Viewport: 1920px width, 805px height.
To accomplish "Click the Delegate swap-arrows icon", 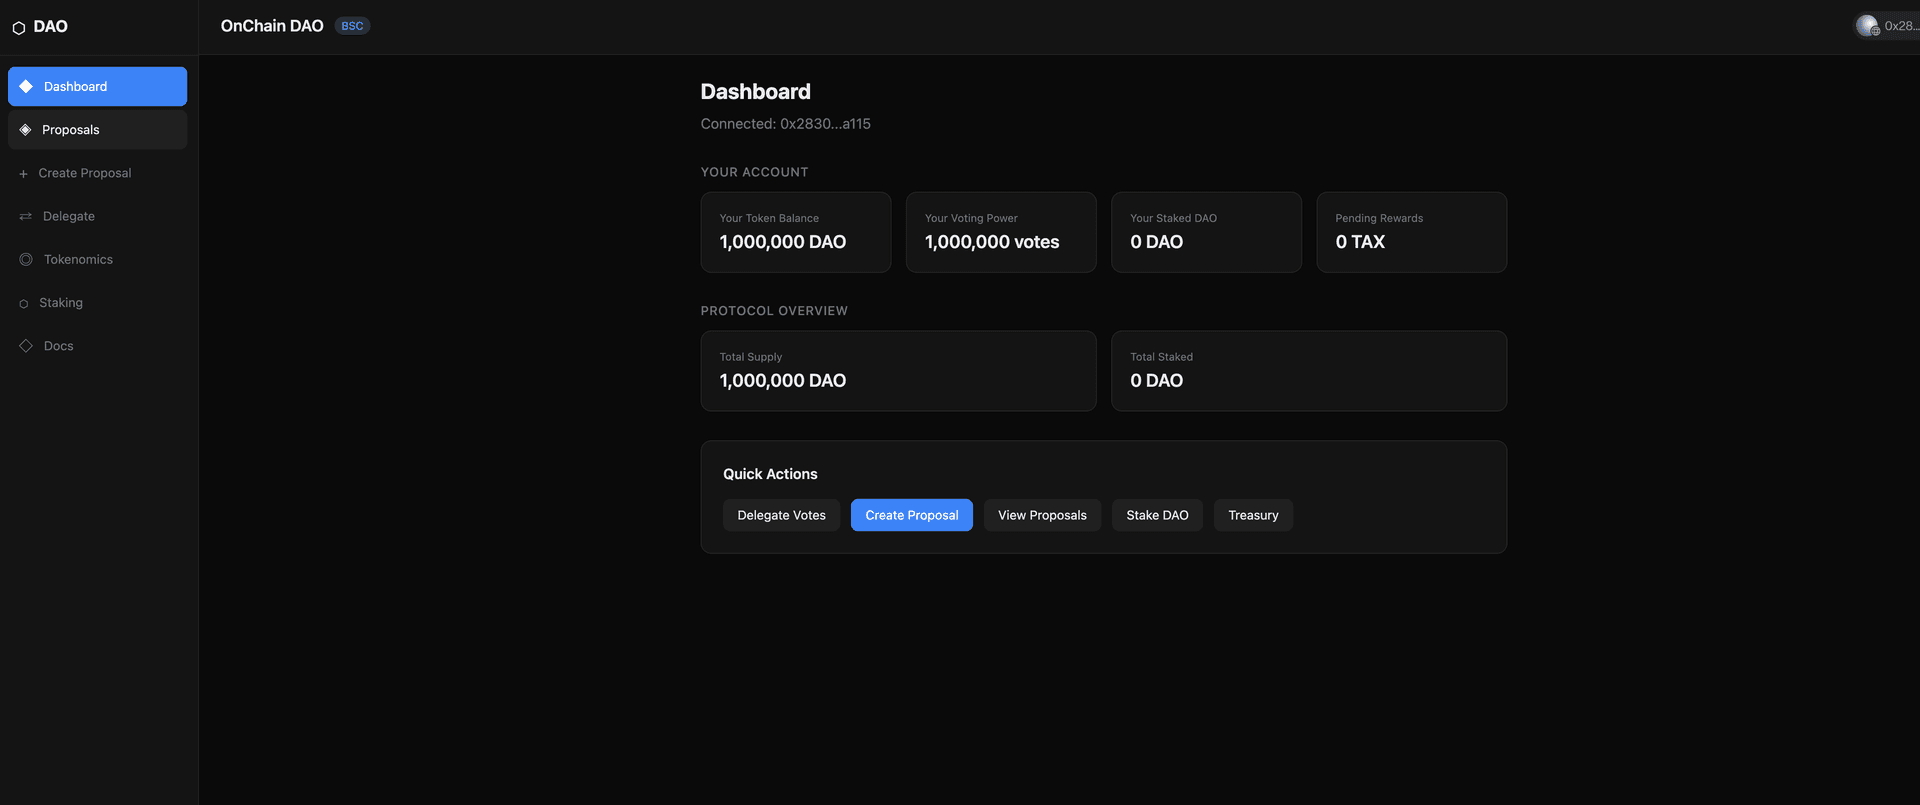I will 26,217.
